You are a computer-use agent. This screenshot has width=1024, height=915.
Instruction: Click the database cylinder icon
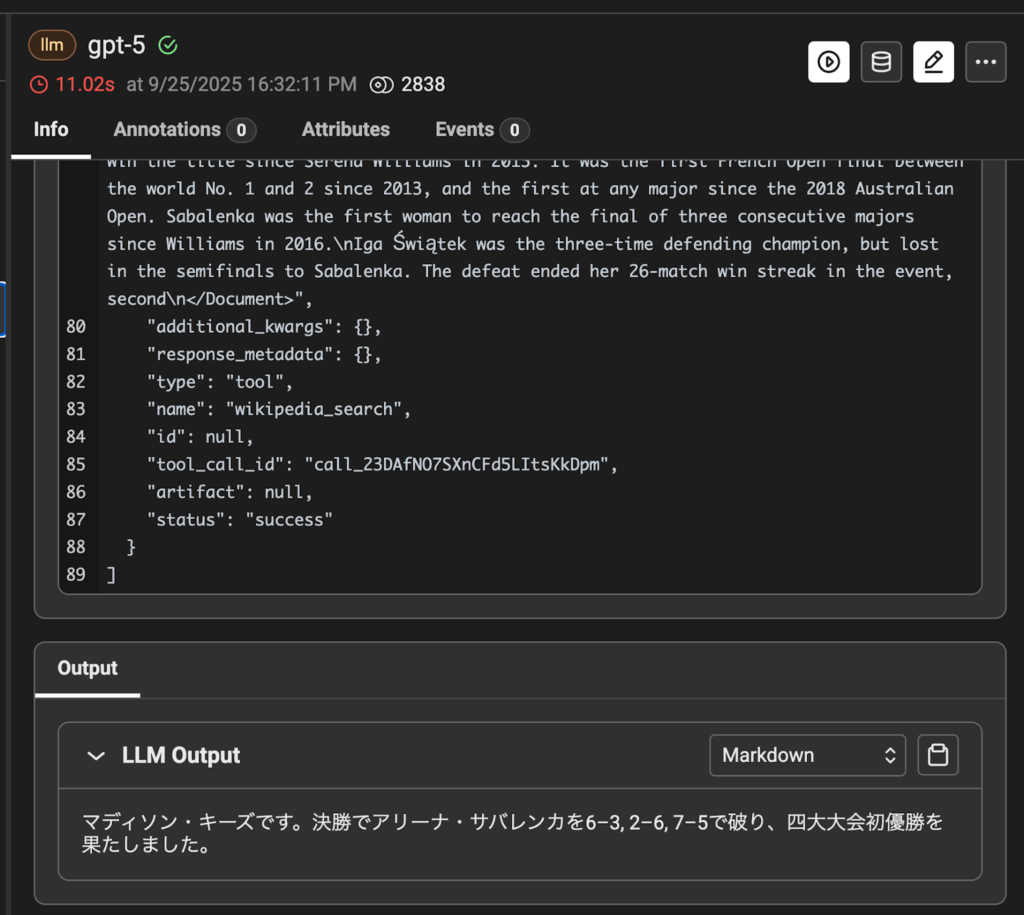tap(881, 62)
